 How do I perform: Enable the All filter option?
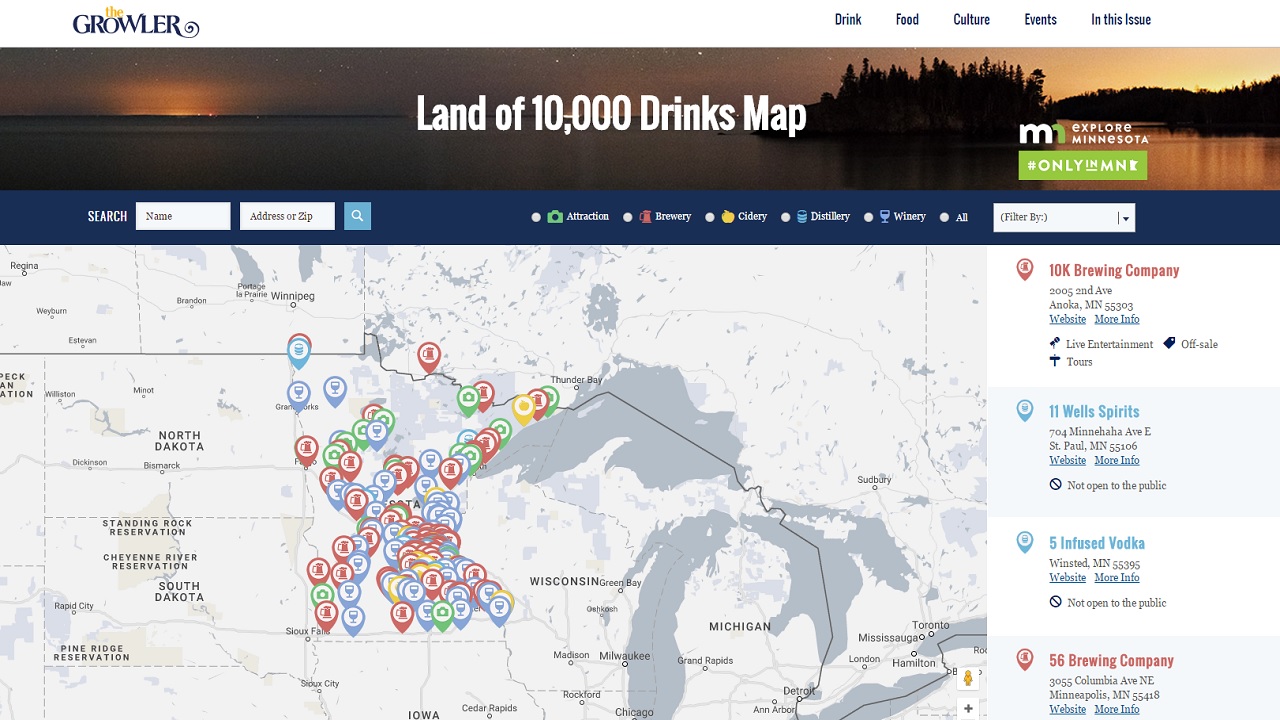click(944, 216)
